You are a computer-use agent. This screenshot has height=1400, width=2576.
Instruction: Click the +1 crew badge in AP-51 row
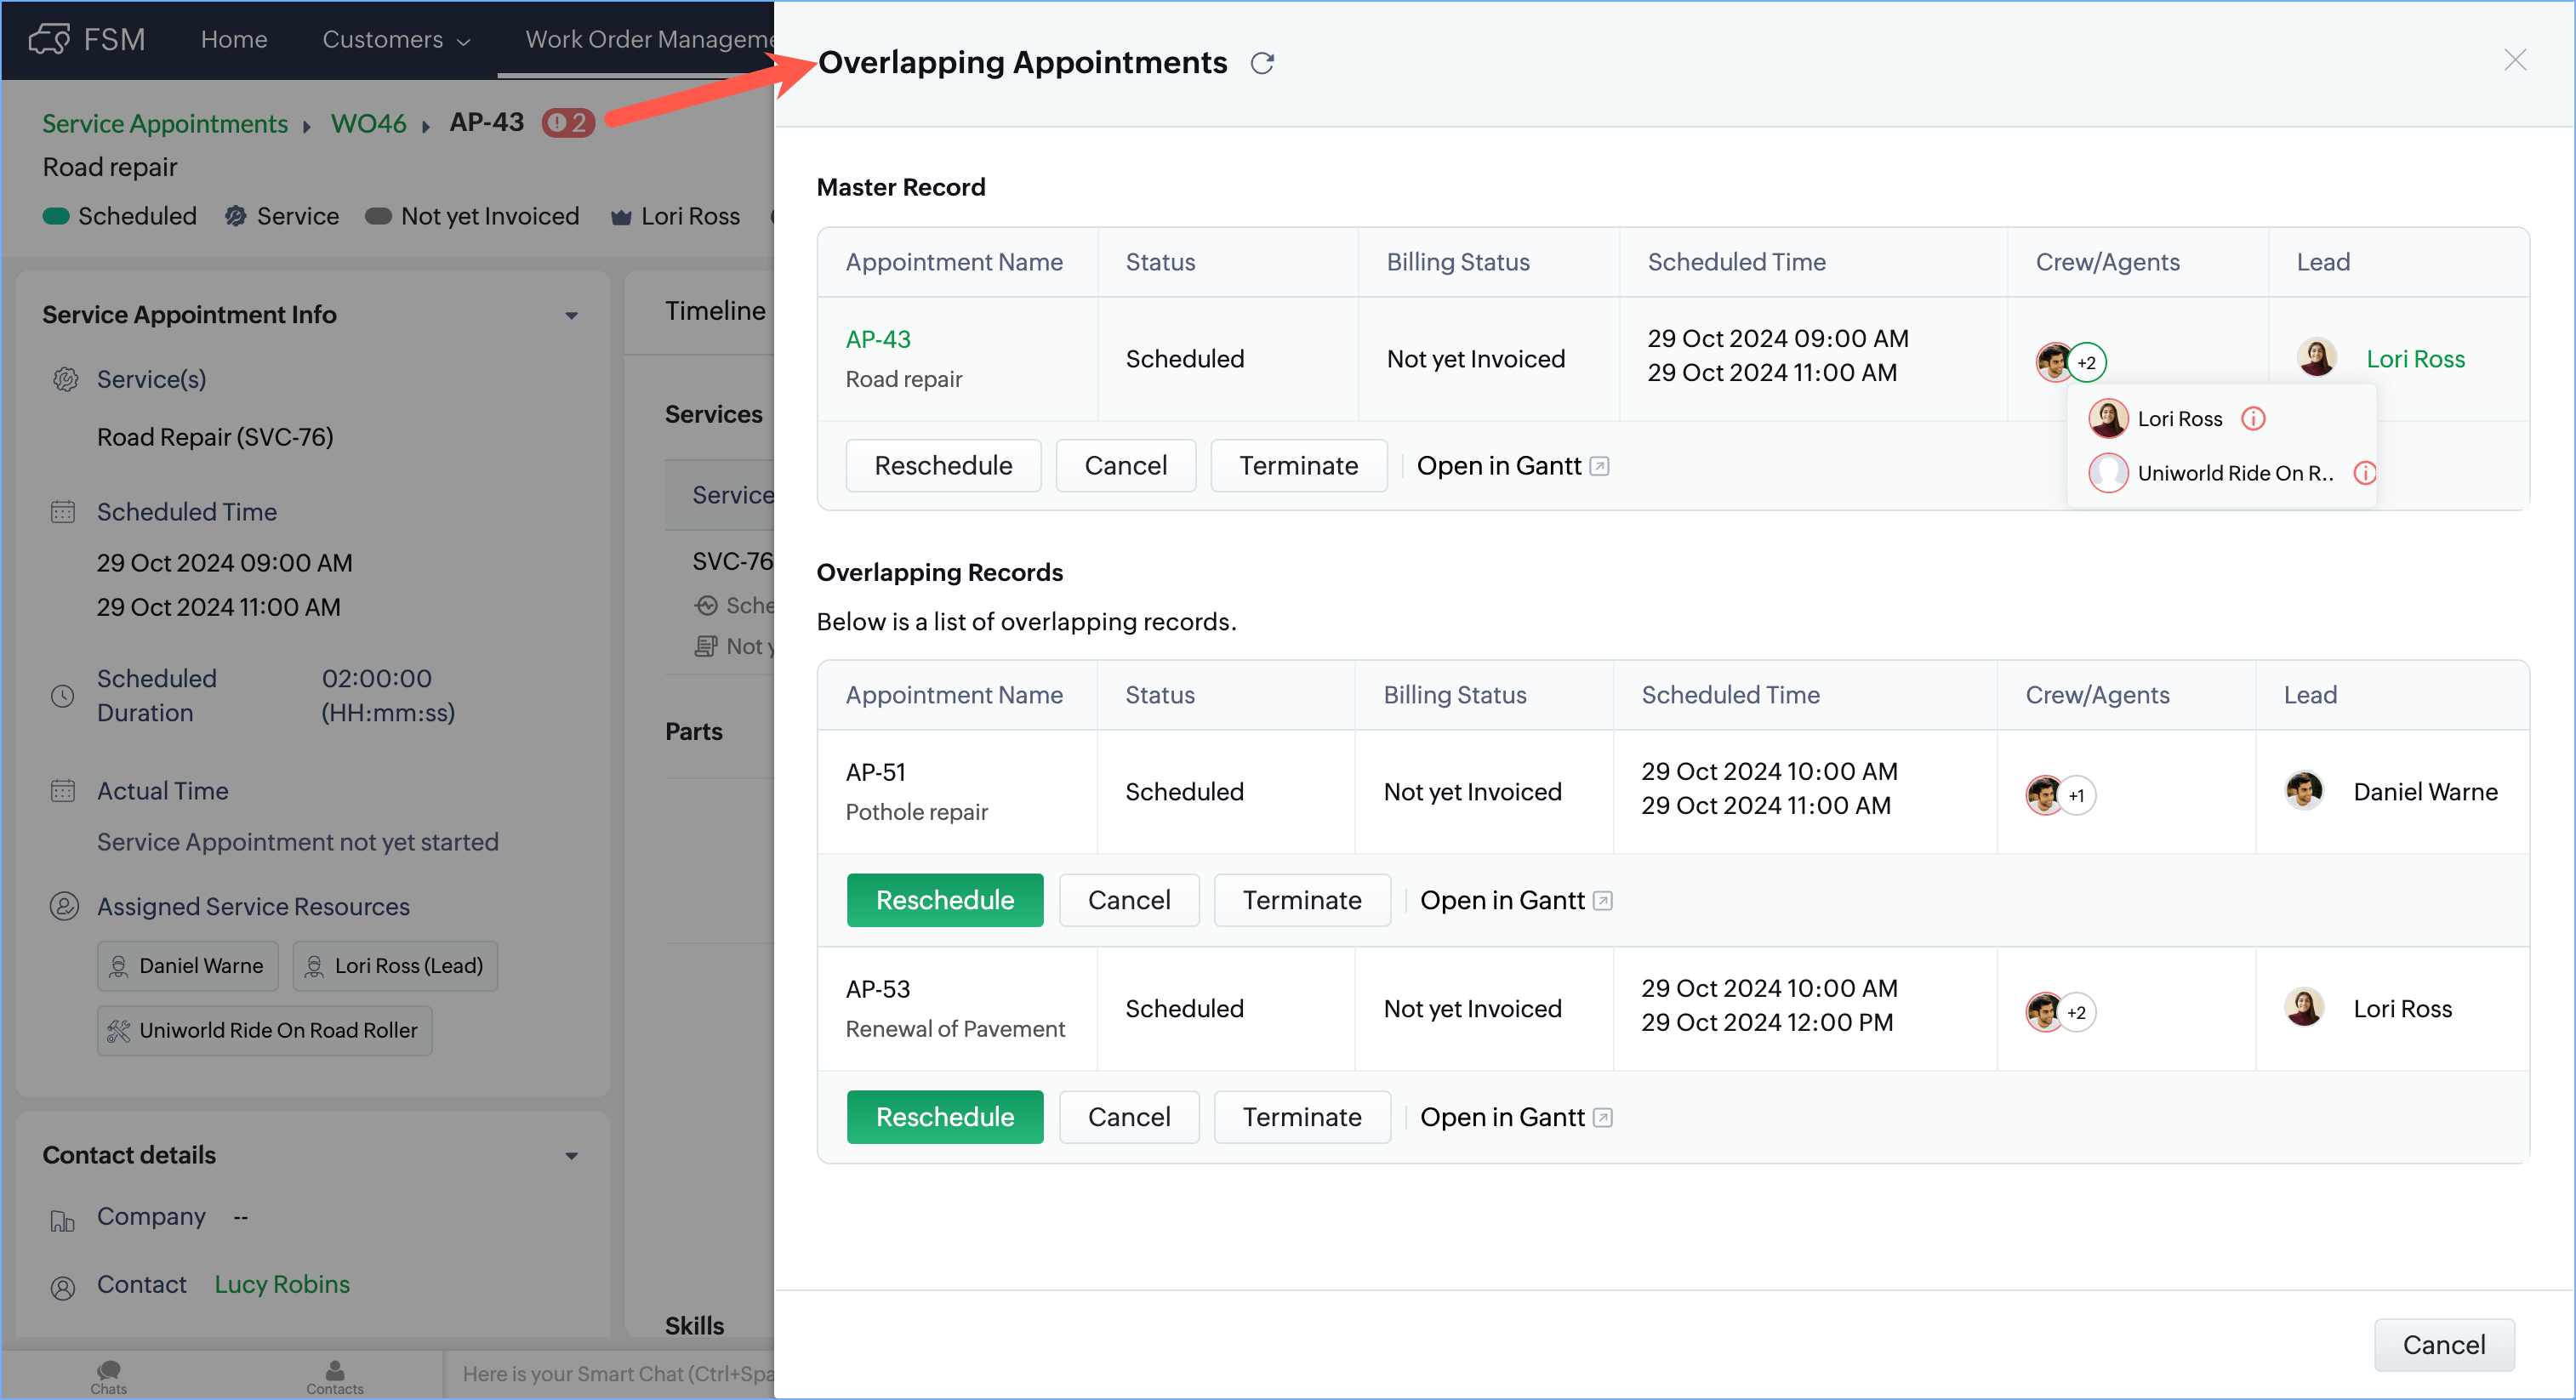pyautogui.click(x=2076, y=796)
